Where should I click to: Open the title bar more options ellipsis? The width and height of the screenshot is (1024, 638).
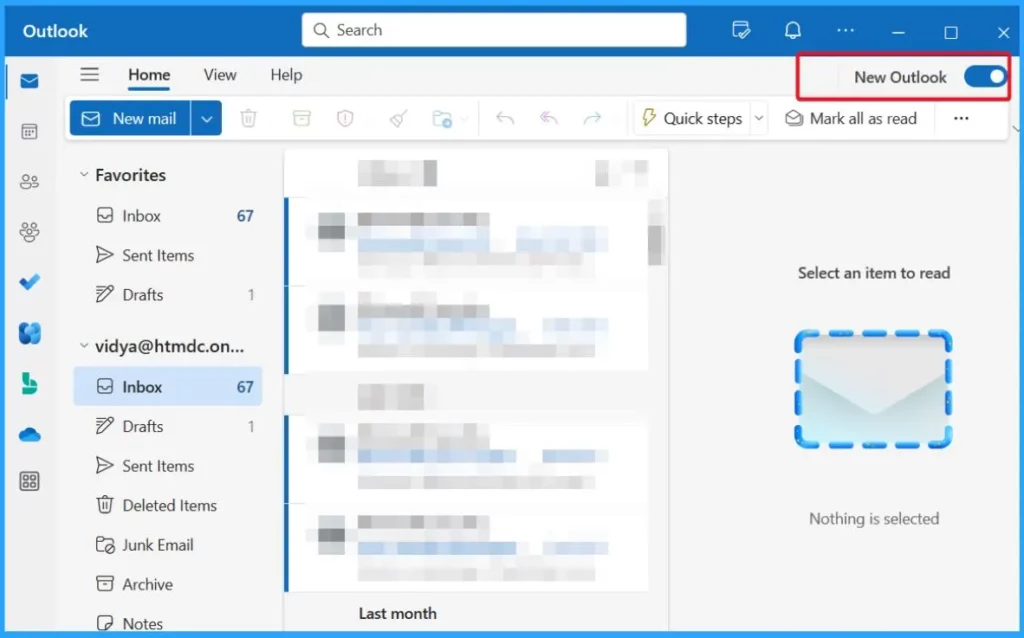click(846, 30)
